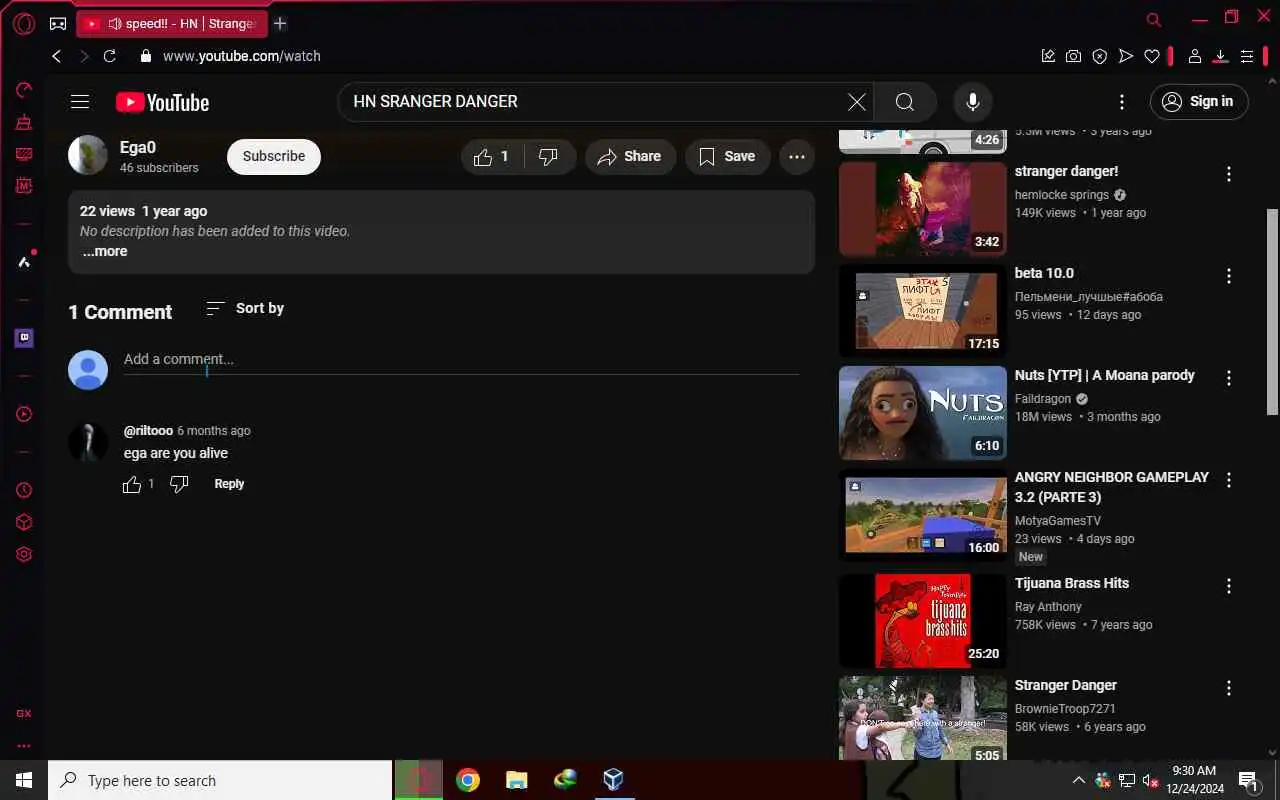Screen dimensions: 1280x800
Task: Open GX Control speedometer in sidebar
Action: coord(24,90)
